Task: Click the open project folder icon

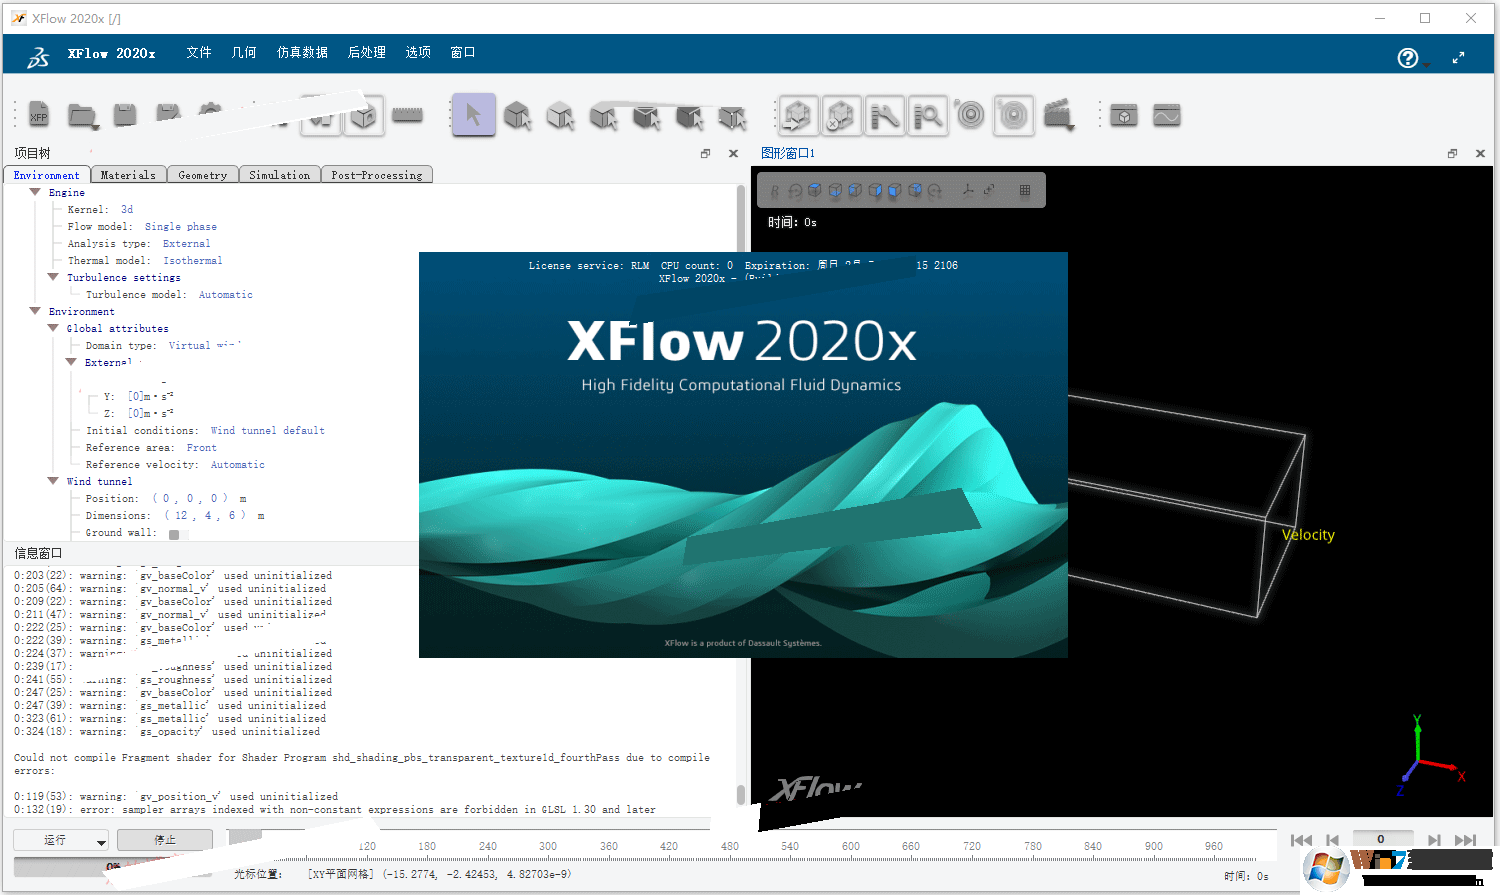Action: click(x=81, y=115)
